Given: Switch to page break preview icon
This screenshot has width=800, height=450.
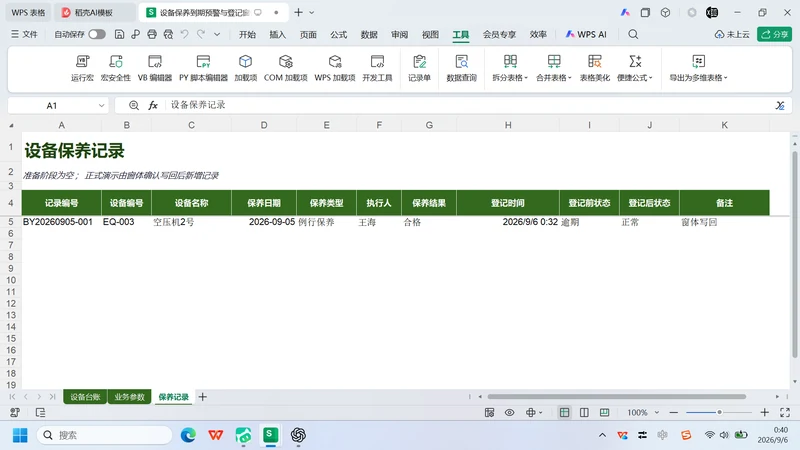Looking at the screenshot, I should pos(605,412).
